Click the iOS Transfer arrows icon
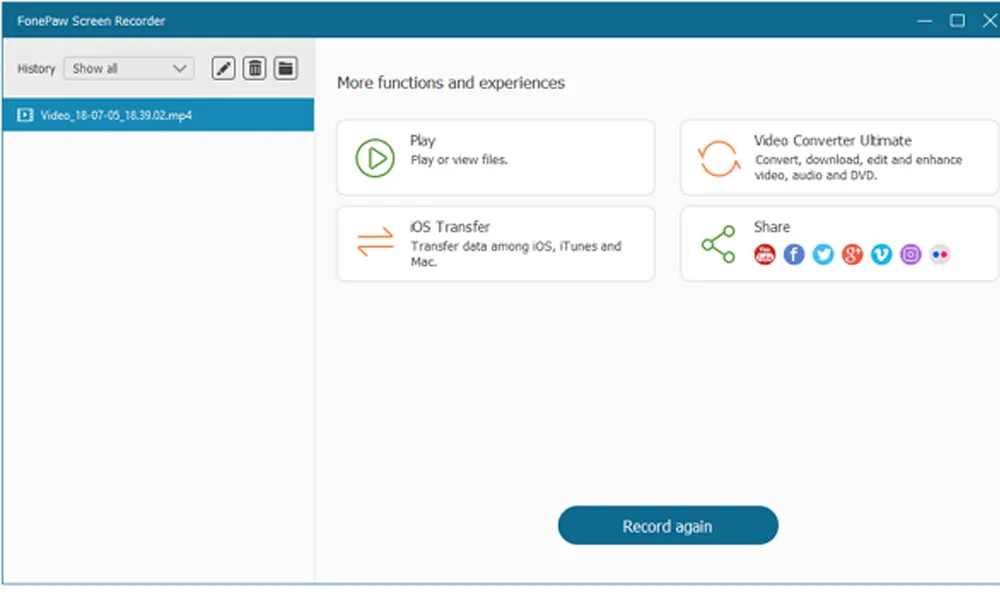The height and width of the screenshot is (600, 1000). click(375, 242)
